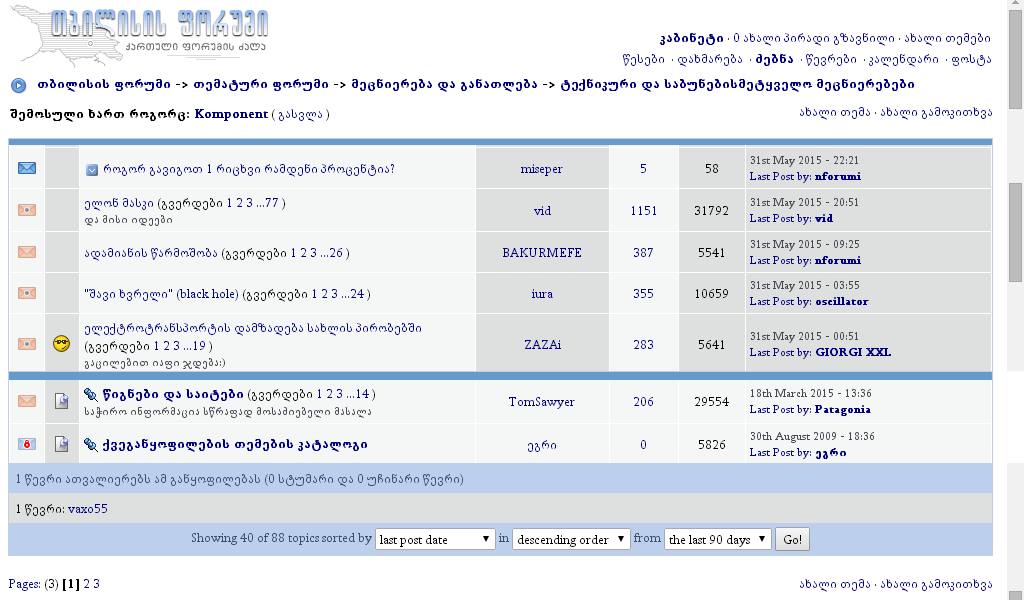This screenshot has width=1024, height=600.
Task: Click the გასვლა logout link
Action: [x=300, y=114]
